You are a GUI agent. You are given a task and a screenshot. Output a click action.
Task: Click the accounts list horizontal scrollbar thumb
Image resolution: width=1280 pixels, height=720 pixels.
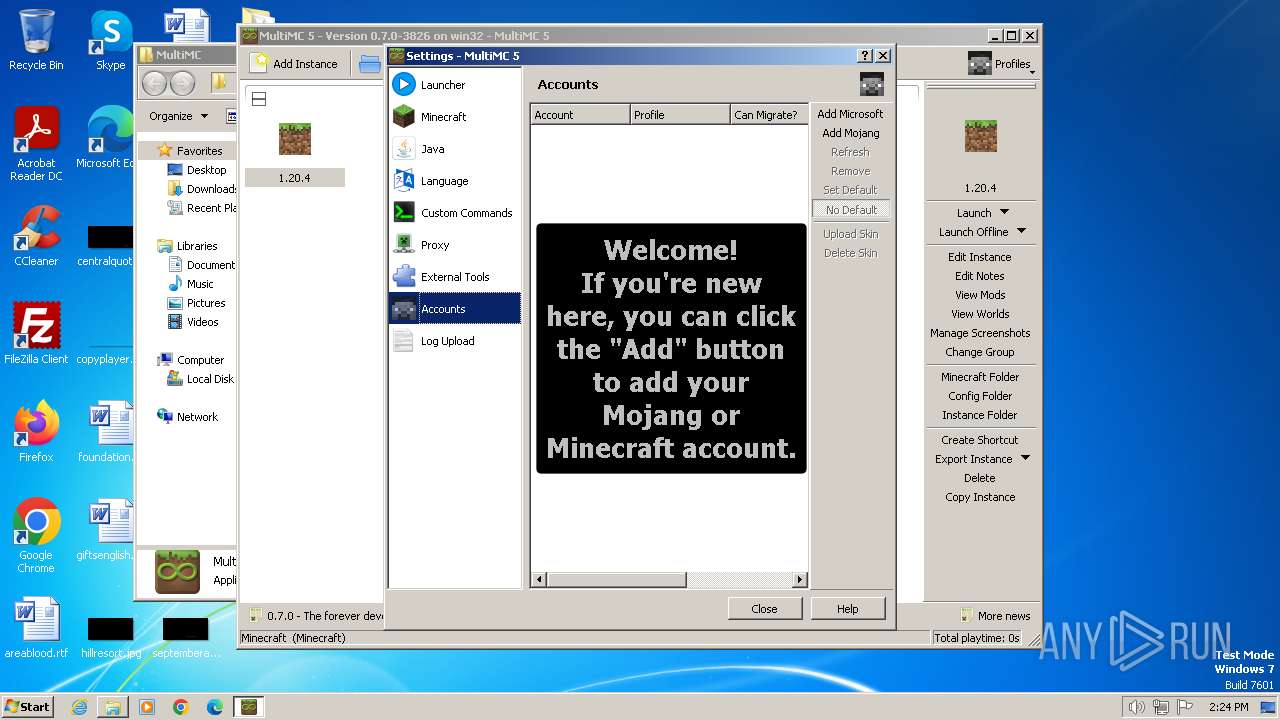click(616, 579)
